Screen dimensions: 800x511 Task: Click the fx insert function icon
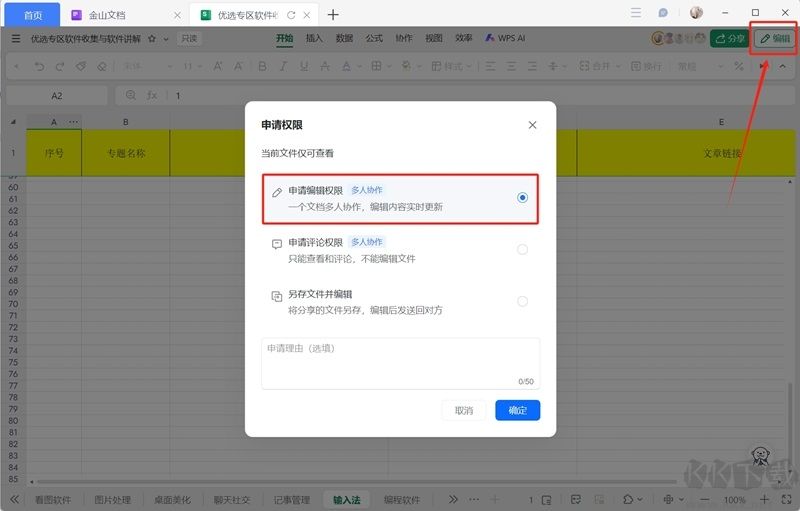click(x=152, y=95)
